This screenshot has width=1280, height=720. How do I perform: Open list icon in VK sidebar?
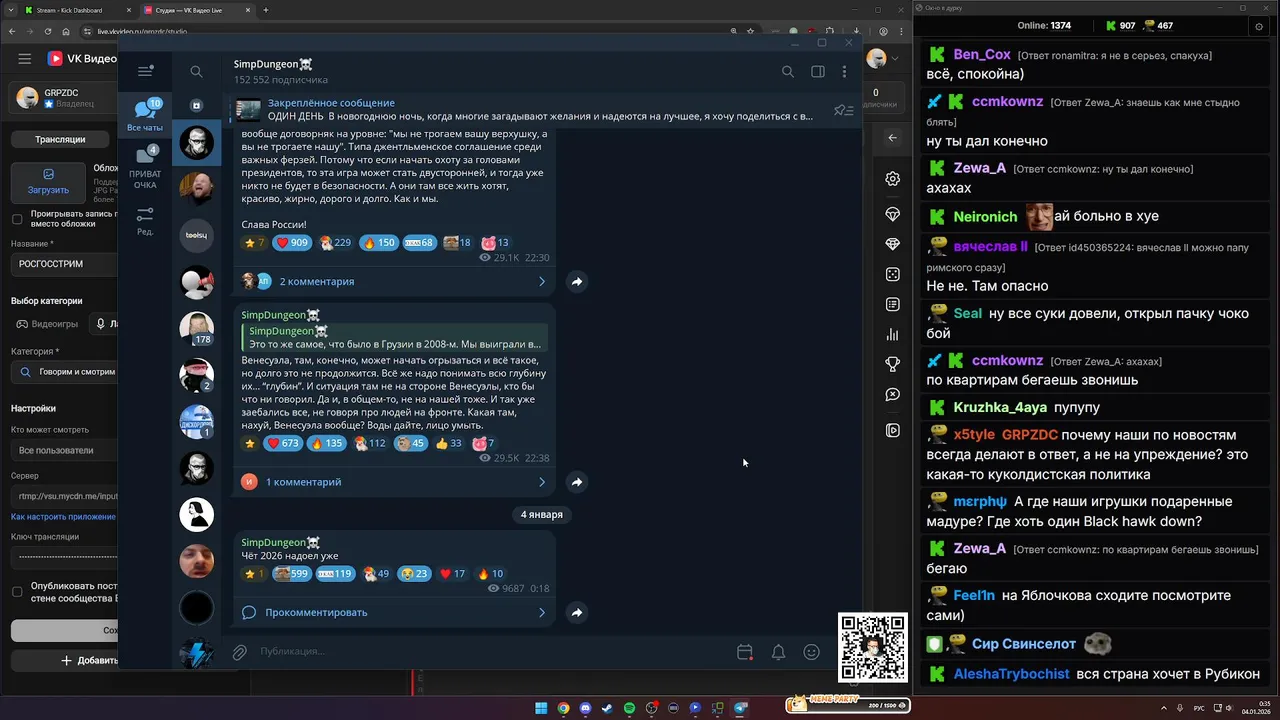click(893, 304)
